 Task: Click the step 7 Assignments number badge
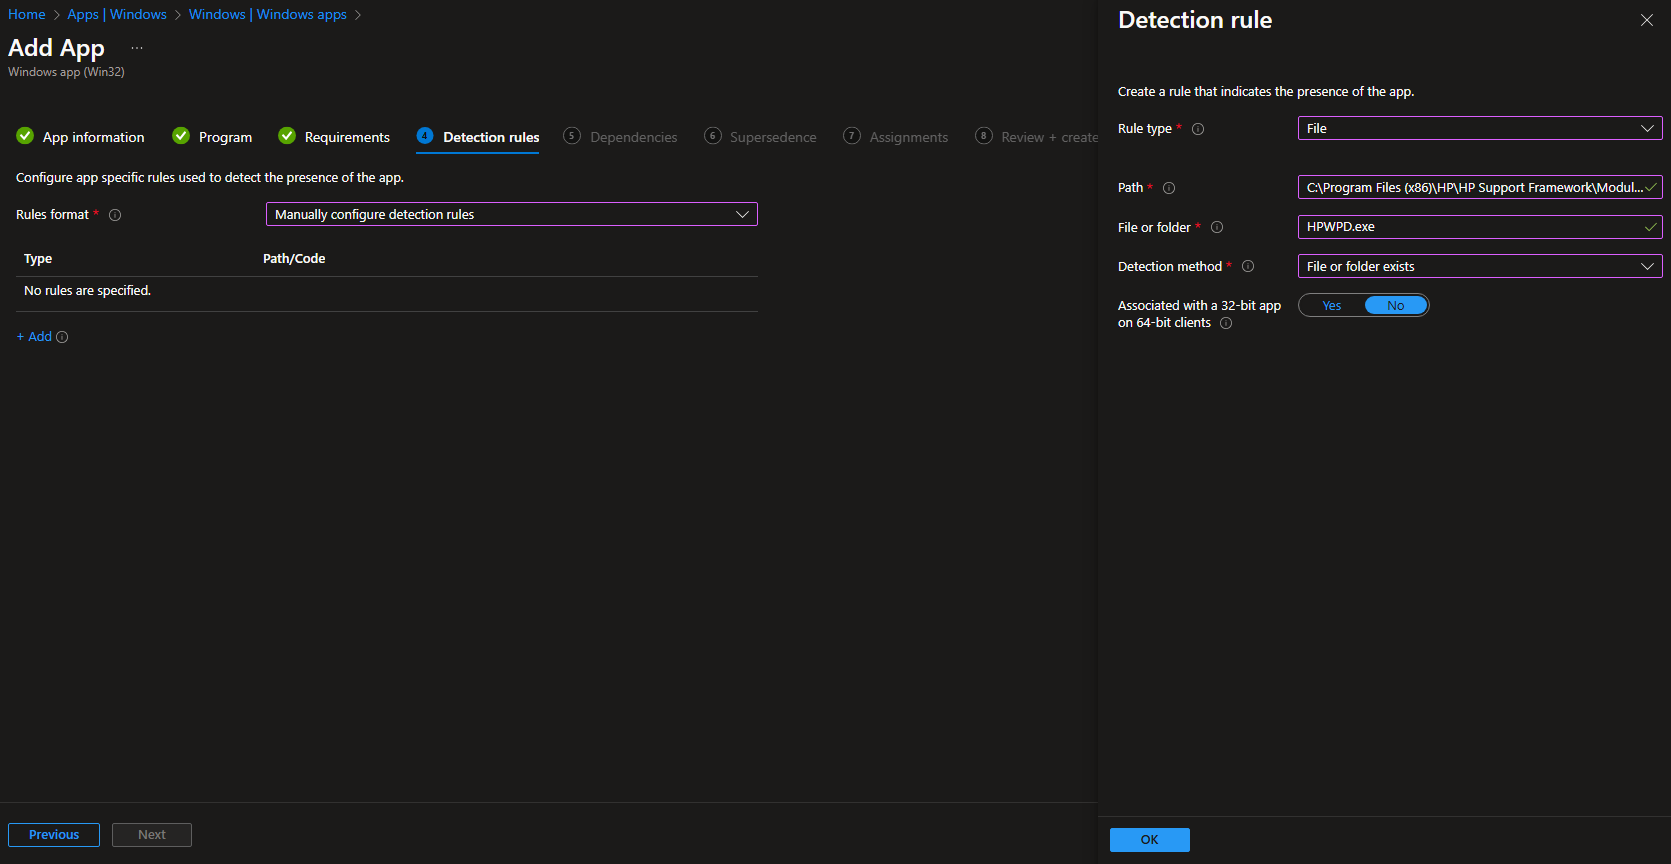click(x=852, y=136)
